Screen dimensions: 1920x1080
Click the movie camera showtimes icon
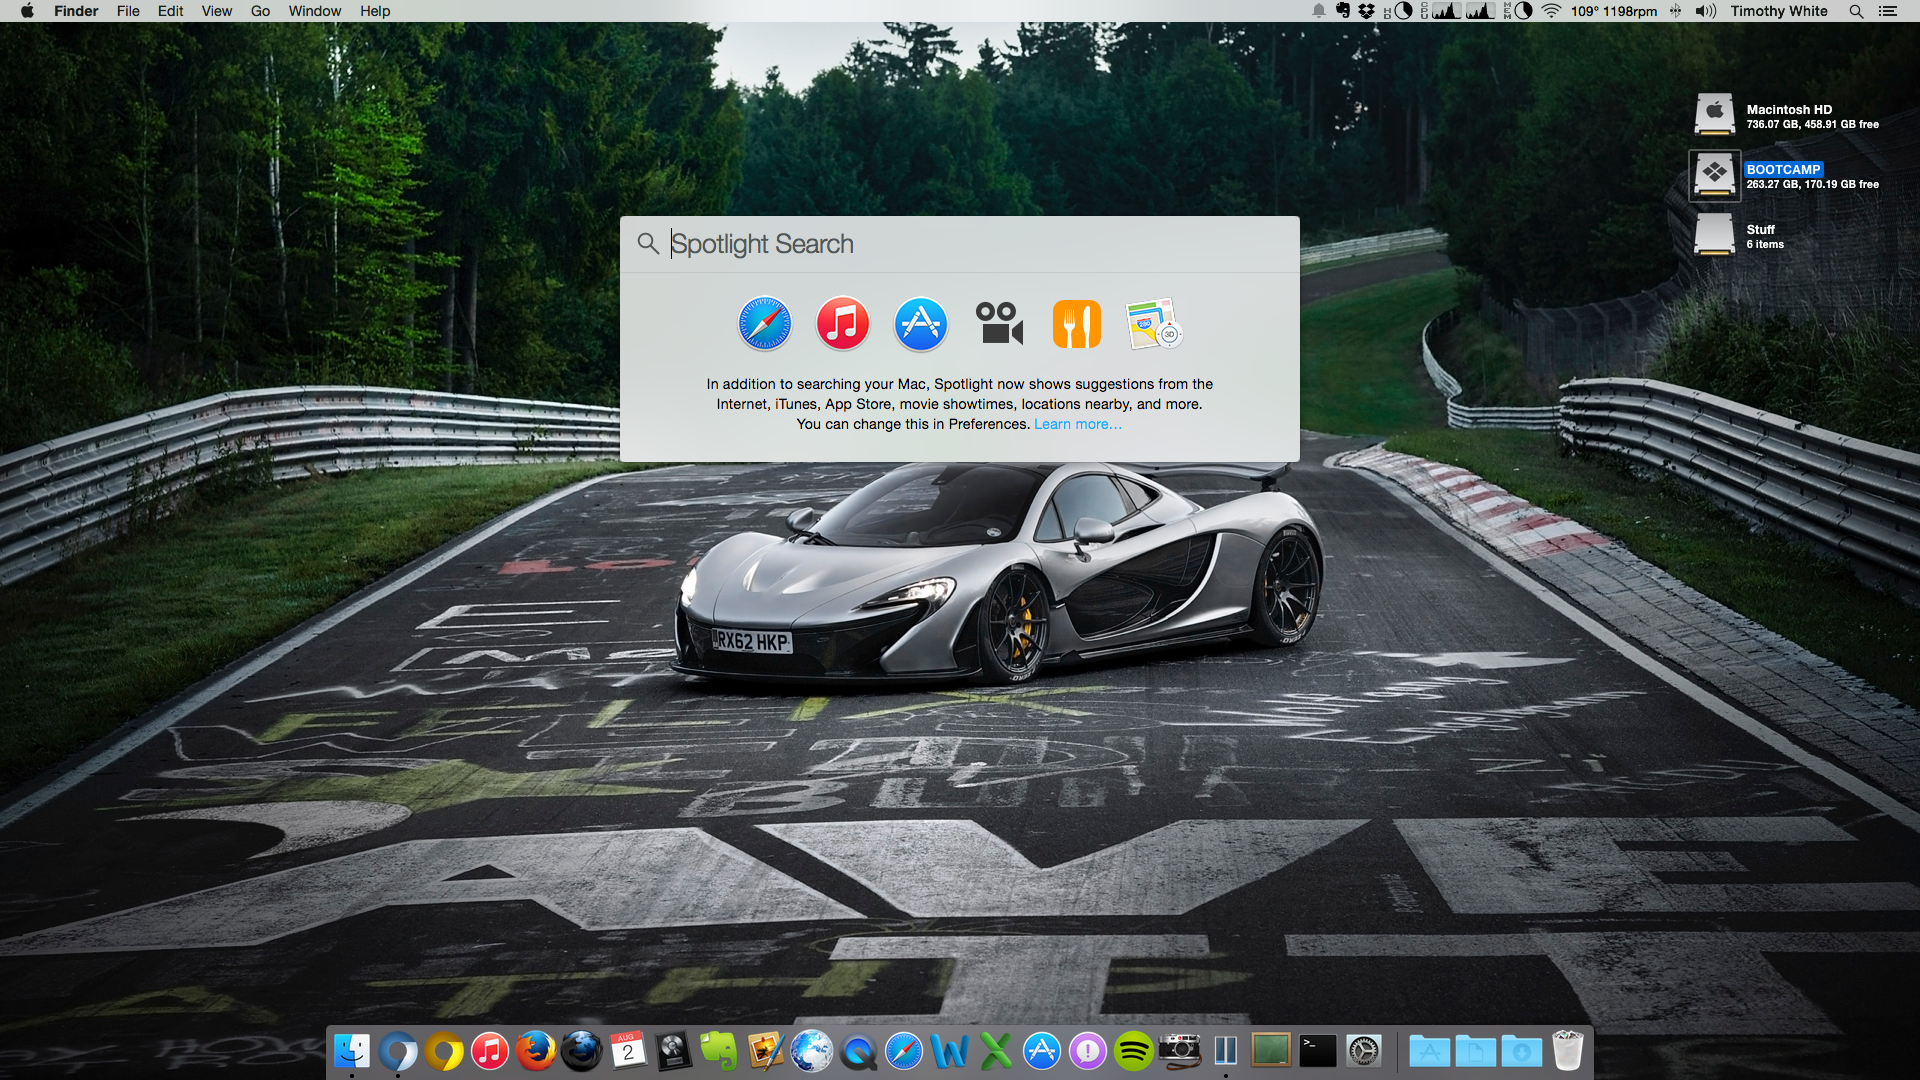point(999,324)
